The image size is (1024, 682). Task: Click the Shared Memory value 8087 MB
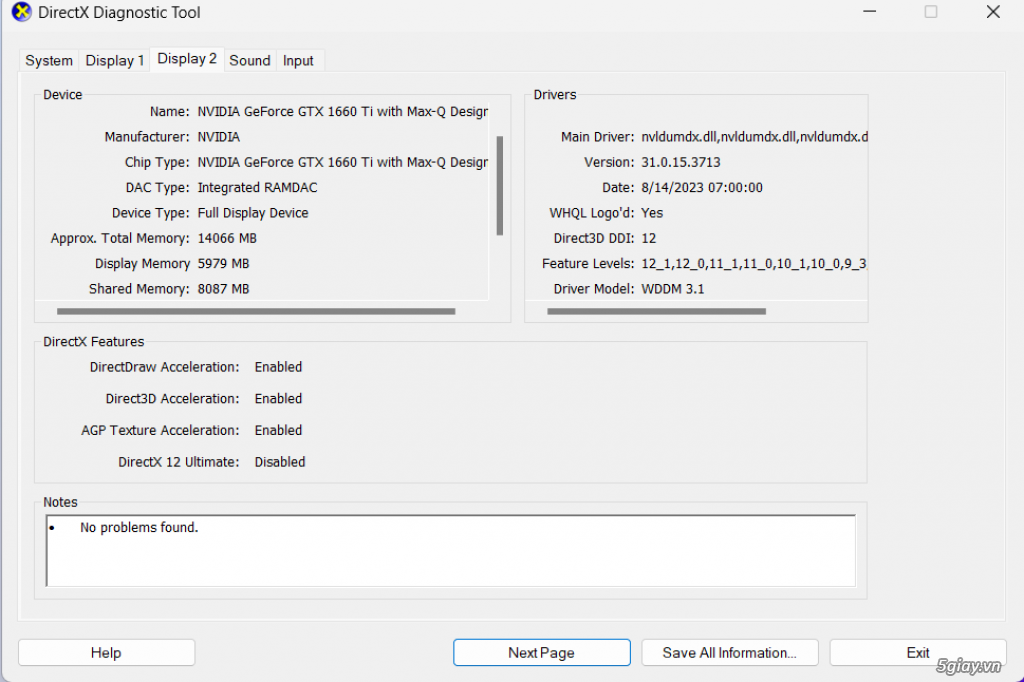[x=223, y=289]
